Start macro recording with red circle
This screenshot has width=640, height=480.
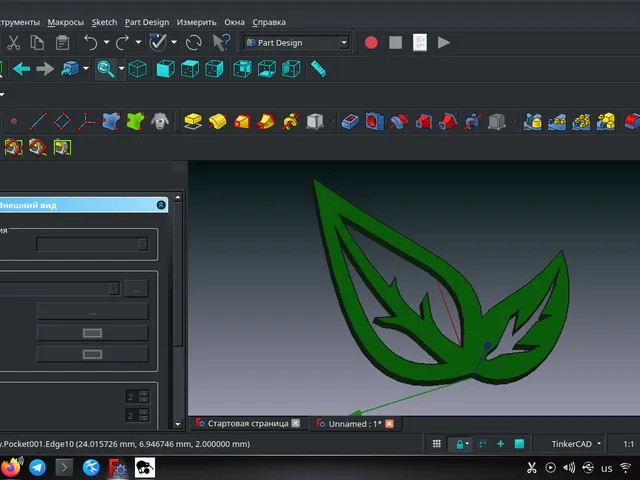pos(371,42)
